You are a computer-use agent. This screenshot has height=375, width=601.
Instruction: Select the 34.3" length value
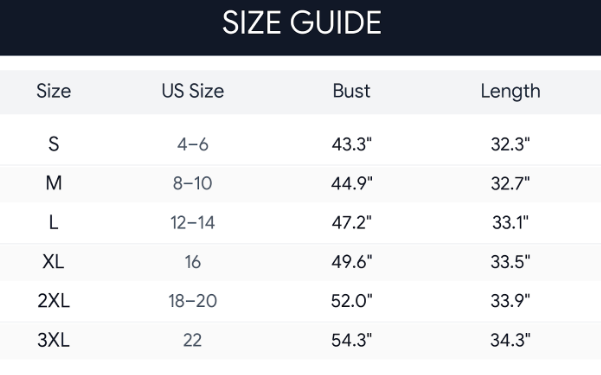(511, 340)
